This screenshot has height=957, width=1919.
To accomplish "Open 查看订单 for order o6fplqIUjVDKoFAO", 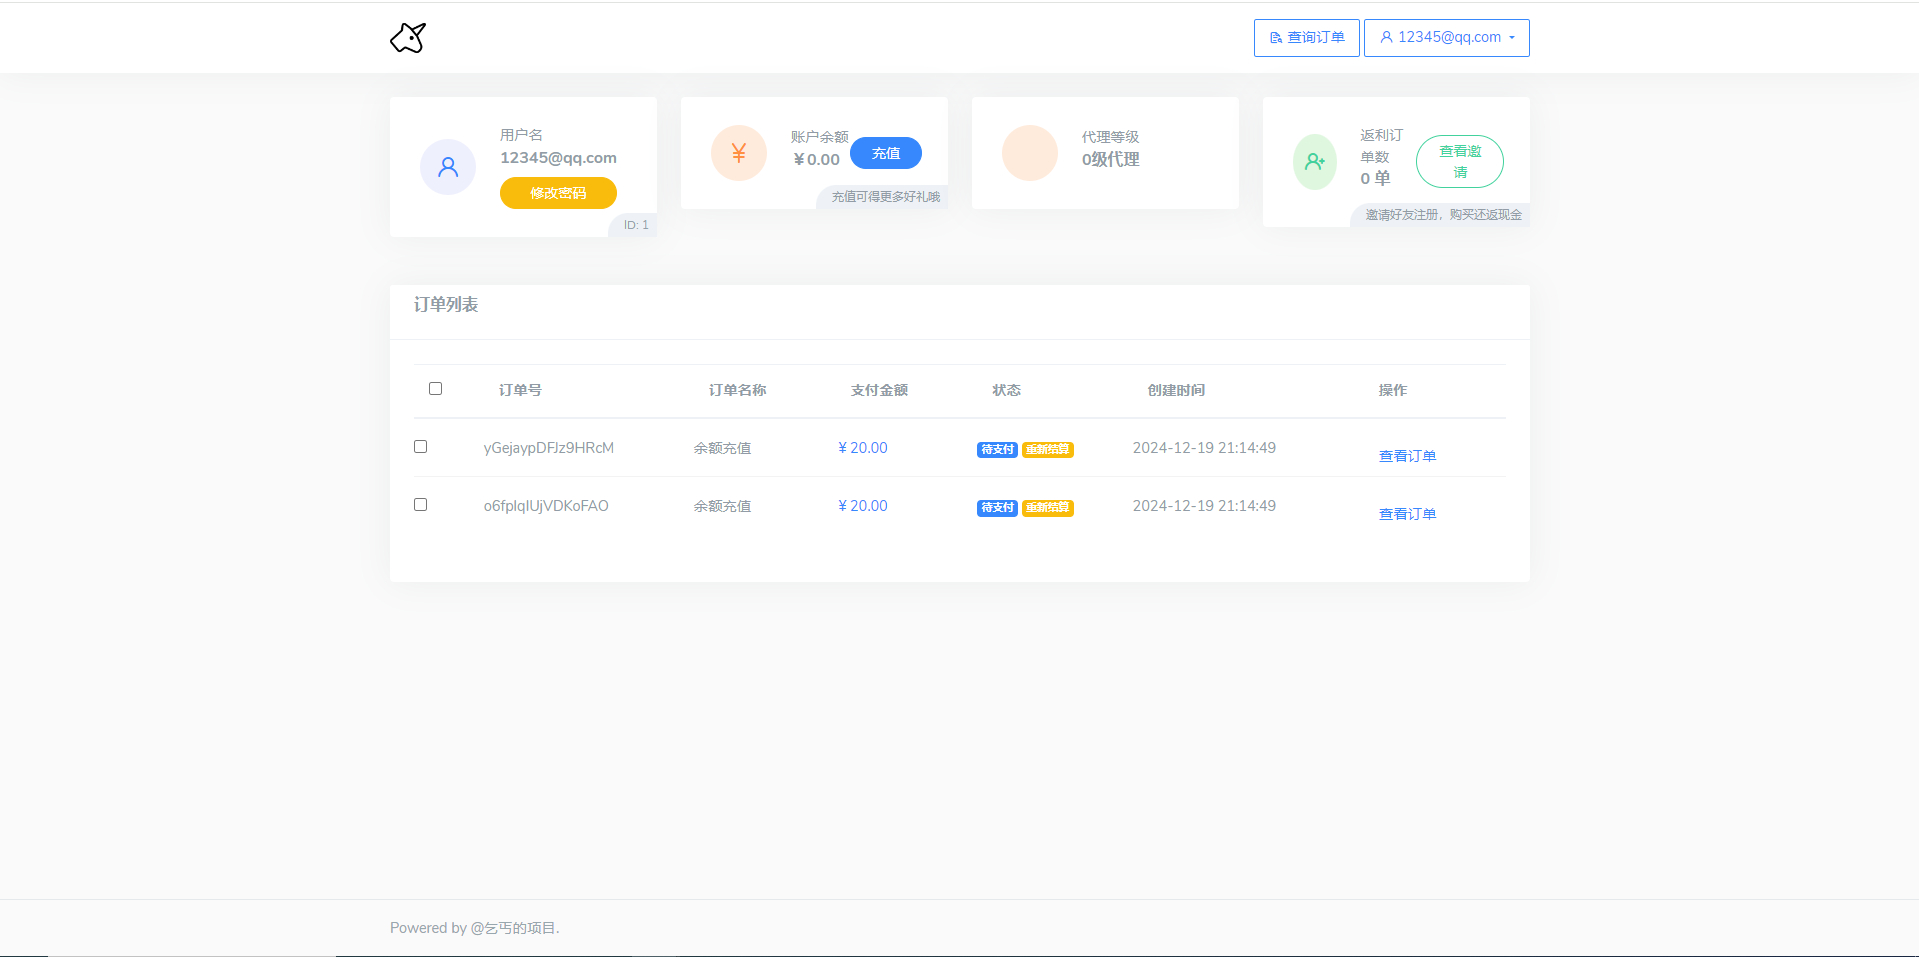I will point(1407,514).
